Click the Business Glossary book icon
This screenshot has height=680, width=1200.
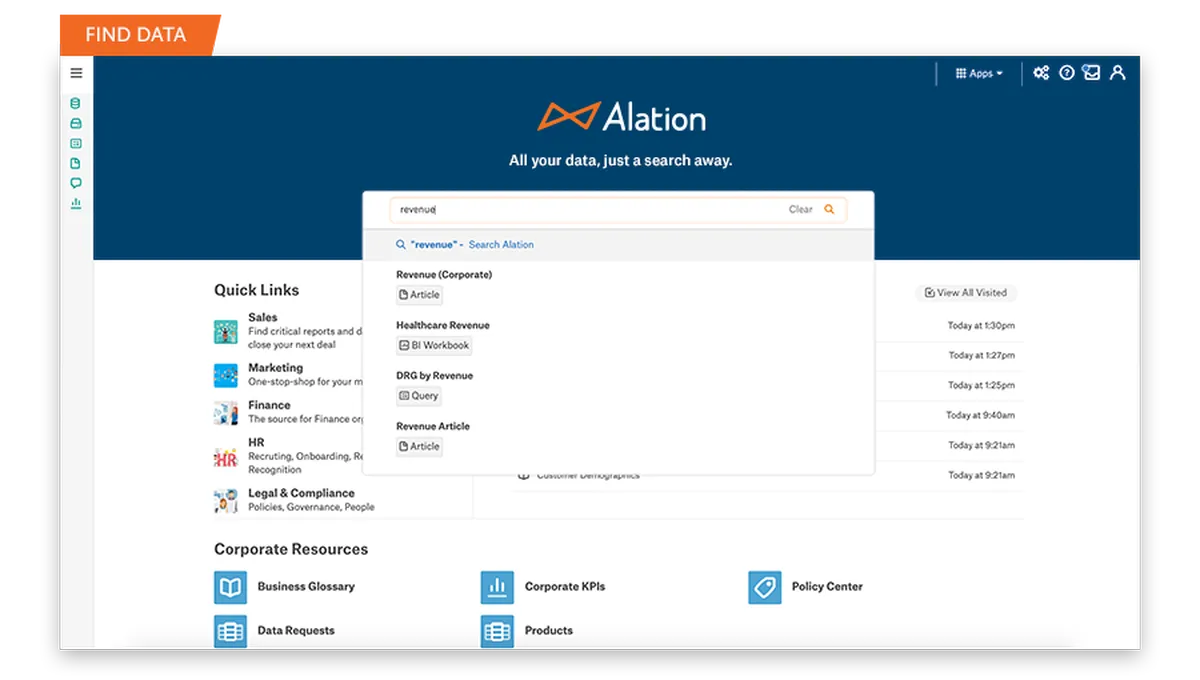[x=230, y=587]
